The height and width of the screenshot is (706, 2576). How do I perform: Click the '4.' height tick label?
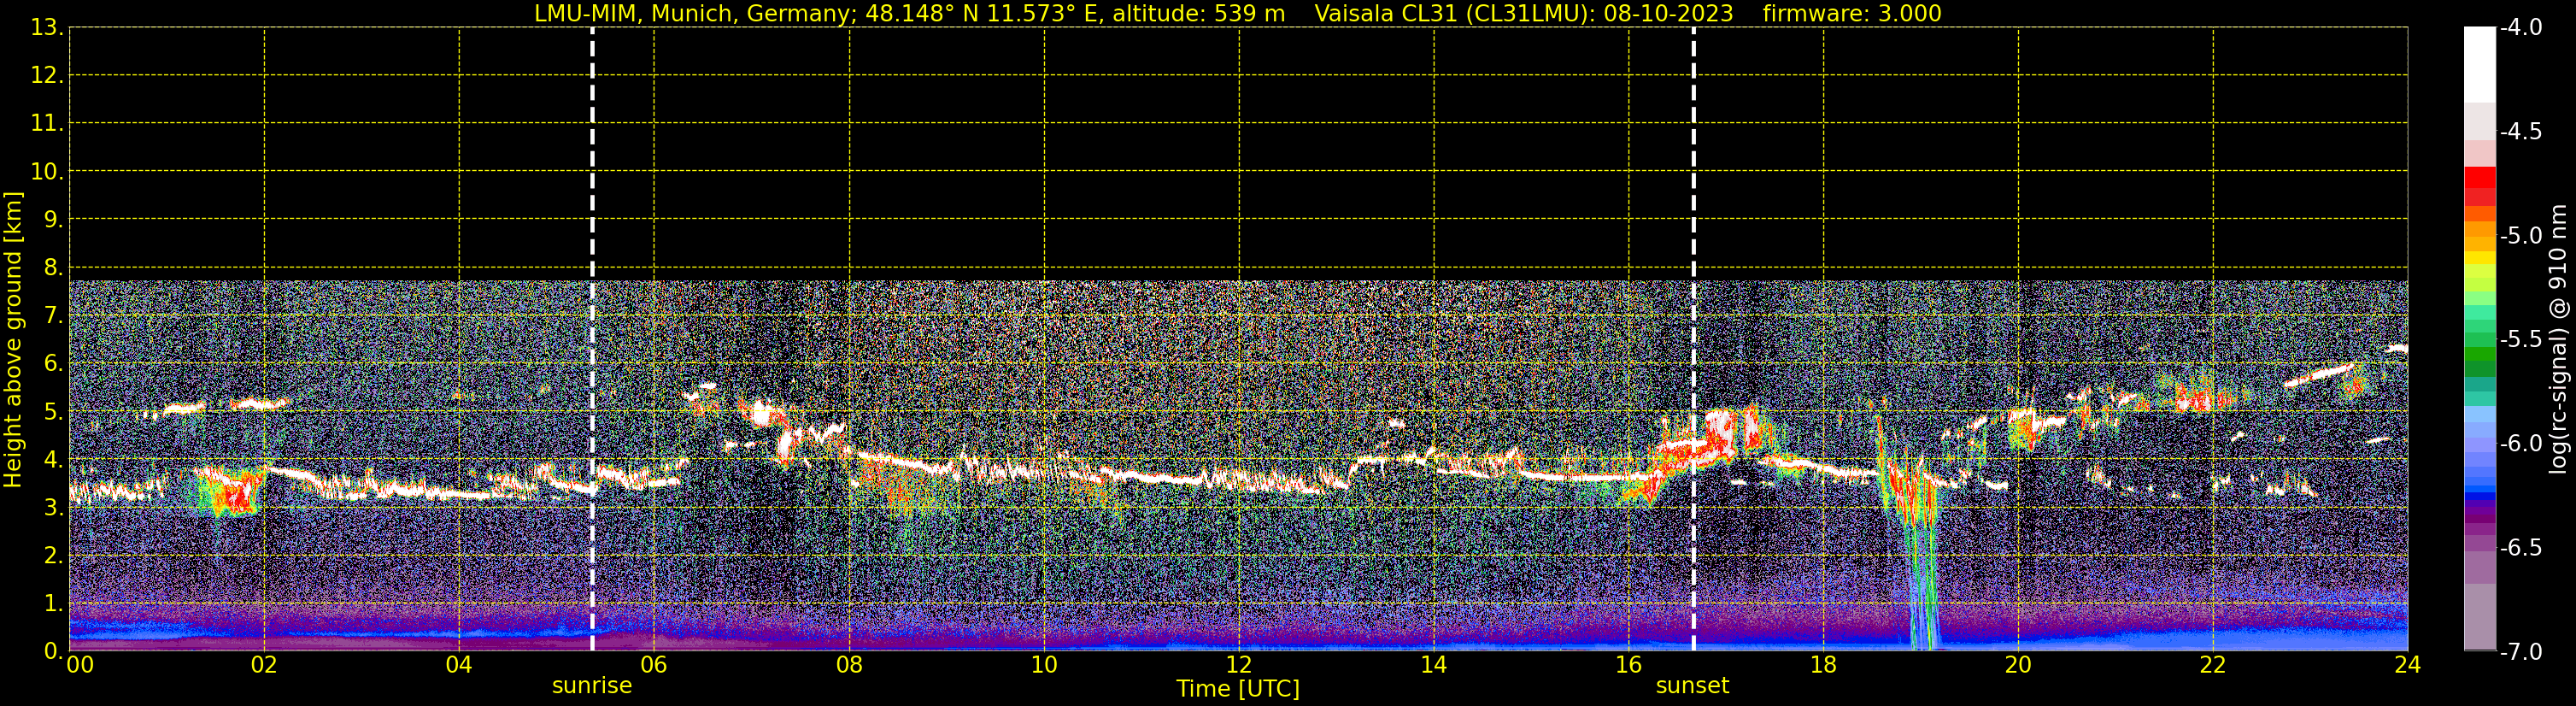[x=53, y=459]
